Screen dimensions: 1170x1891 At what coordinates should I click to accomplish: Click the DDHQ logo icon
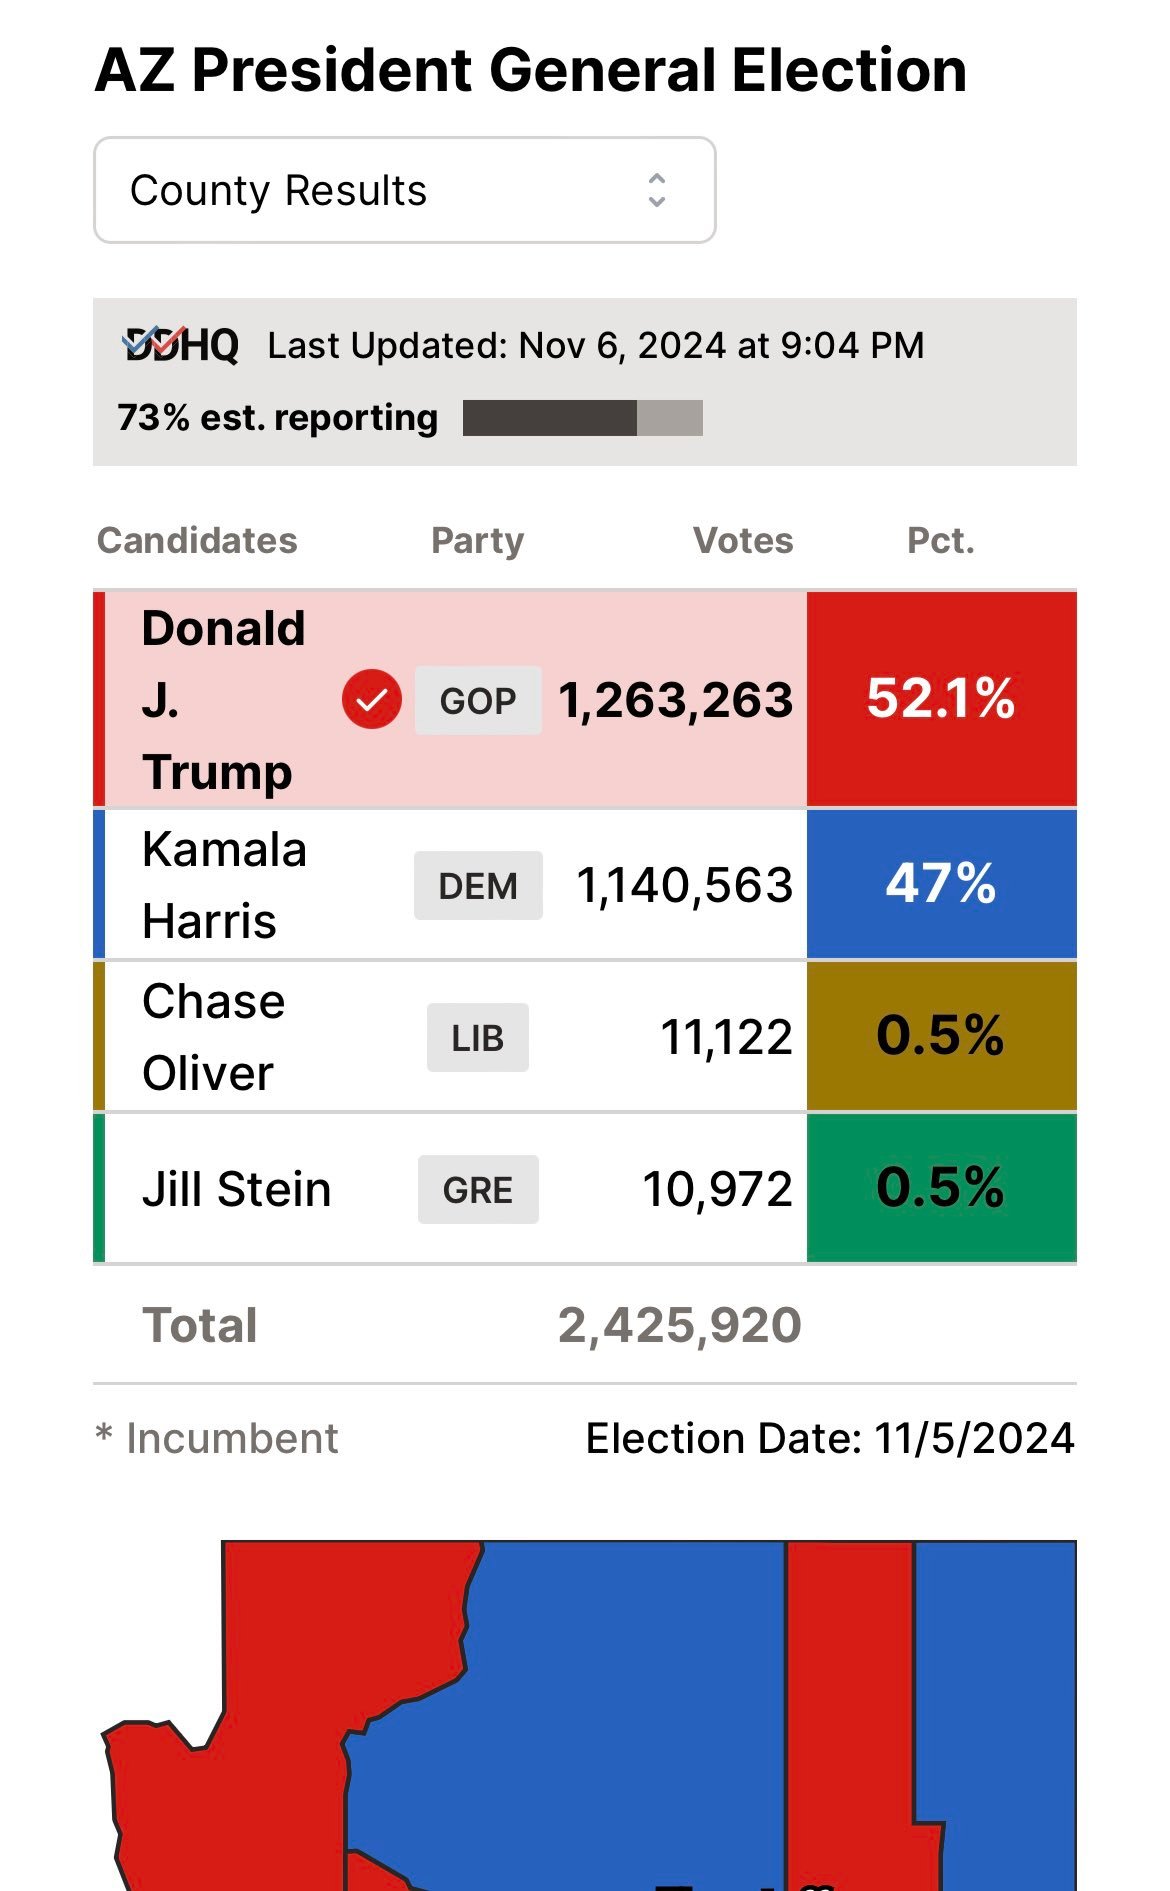[181, 345]
